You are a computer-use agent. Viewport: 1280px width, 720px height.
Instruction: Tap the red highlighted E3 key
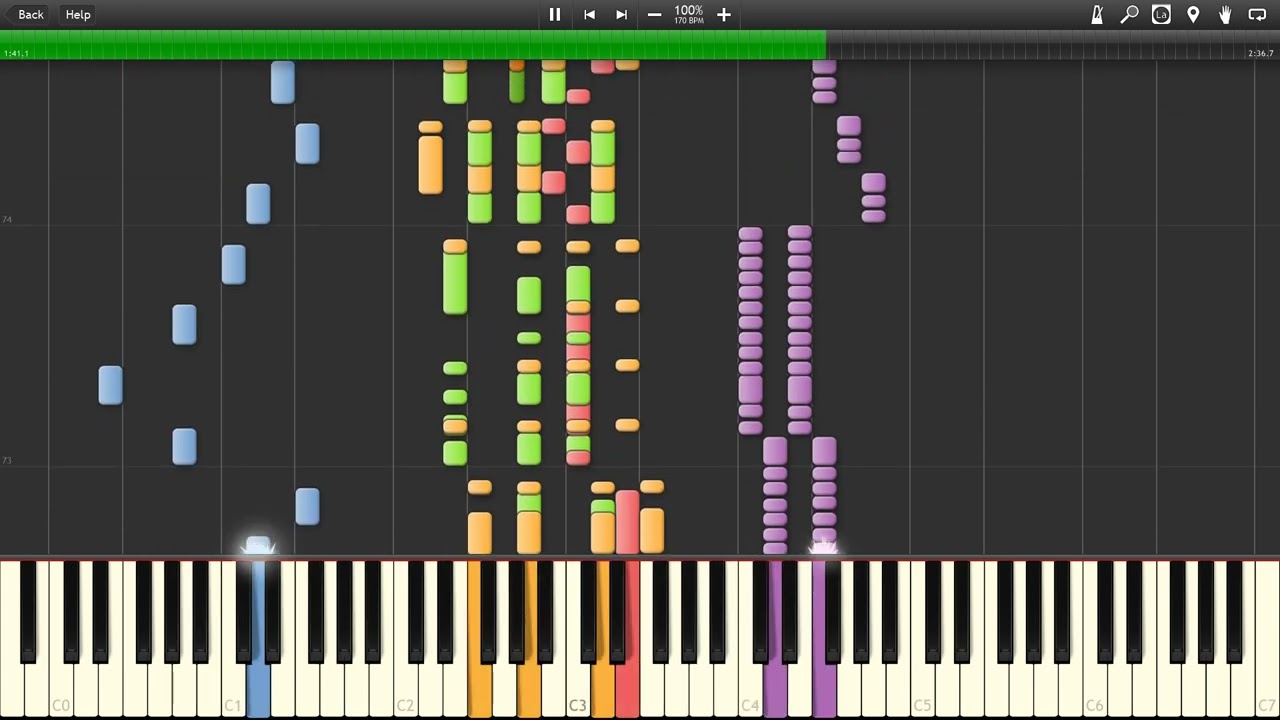tap(627, 690)
